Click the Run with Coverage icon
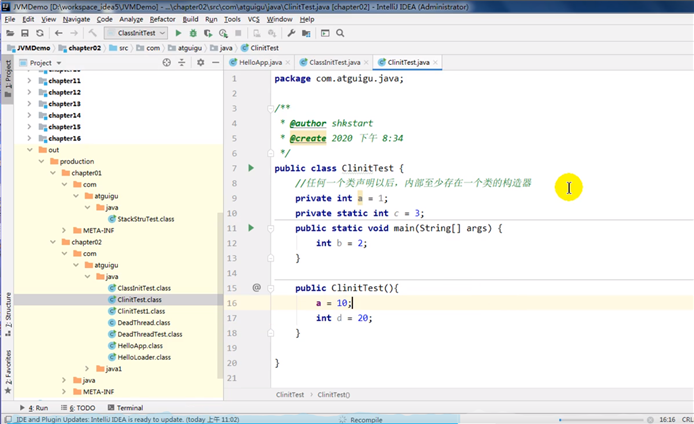694x424 pixels. coord(208,33)
